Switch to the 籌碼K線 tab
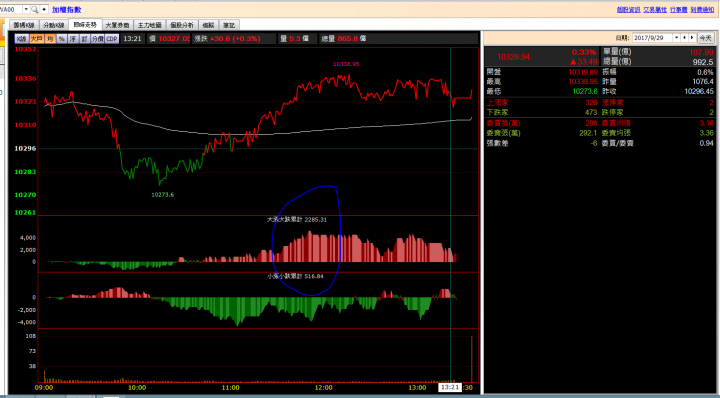Viewport: 720px width, 398px height. point(24,25)
